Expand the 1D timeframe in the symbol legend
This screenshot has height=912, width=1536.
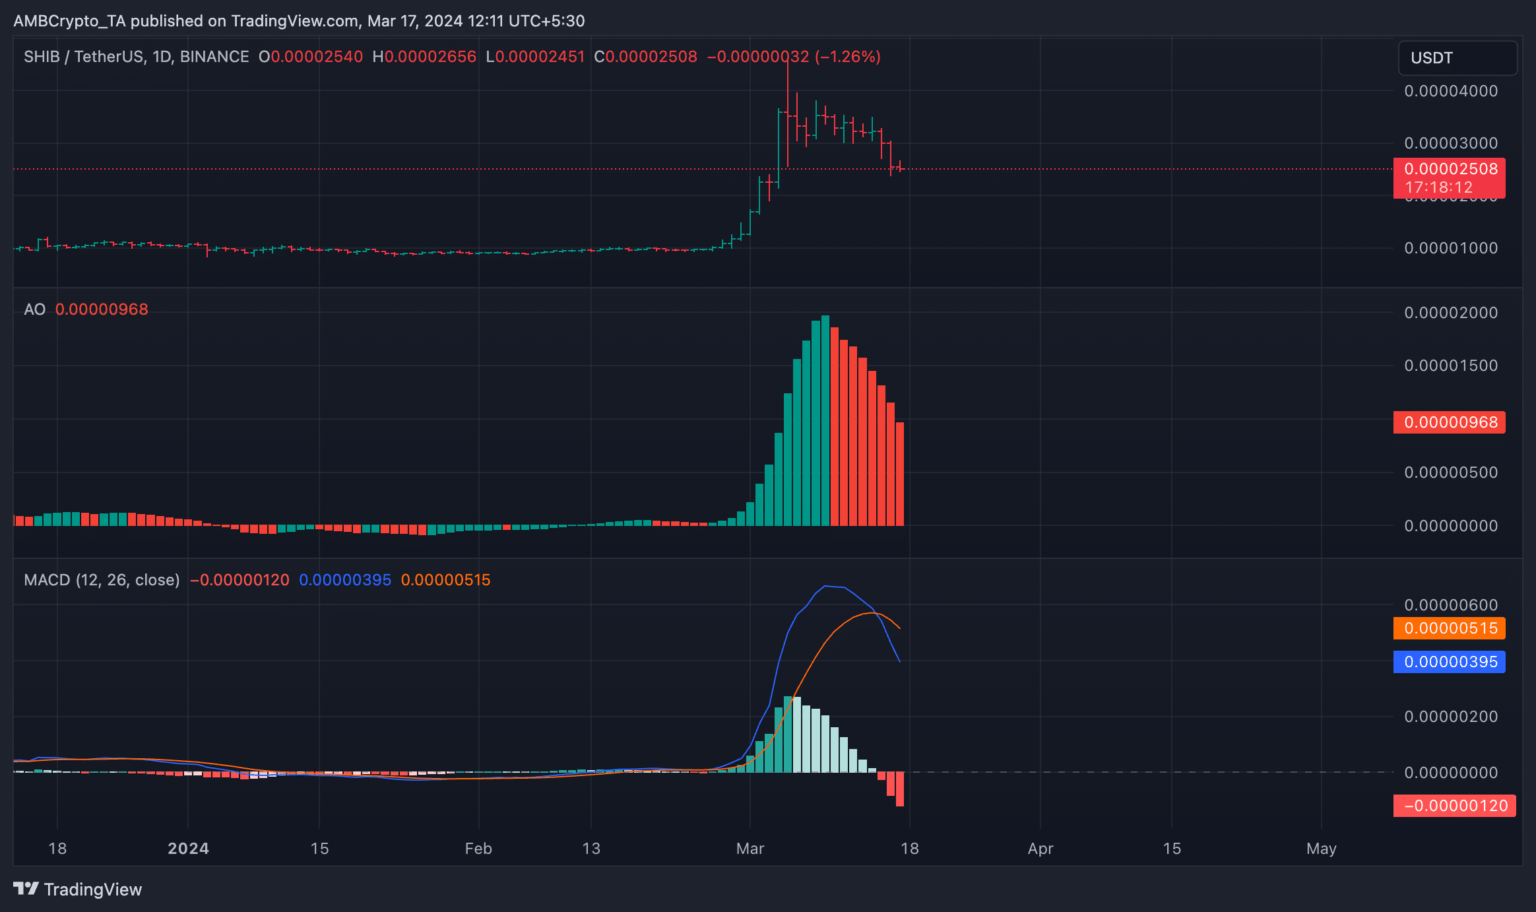(x=160, y=57)
